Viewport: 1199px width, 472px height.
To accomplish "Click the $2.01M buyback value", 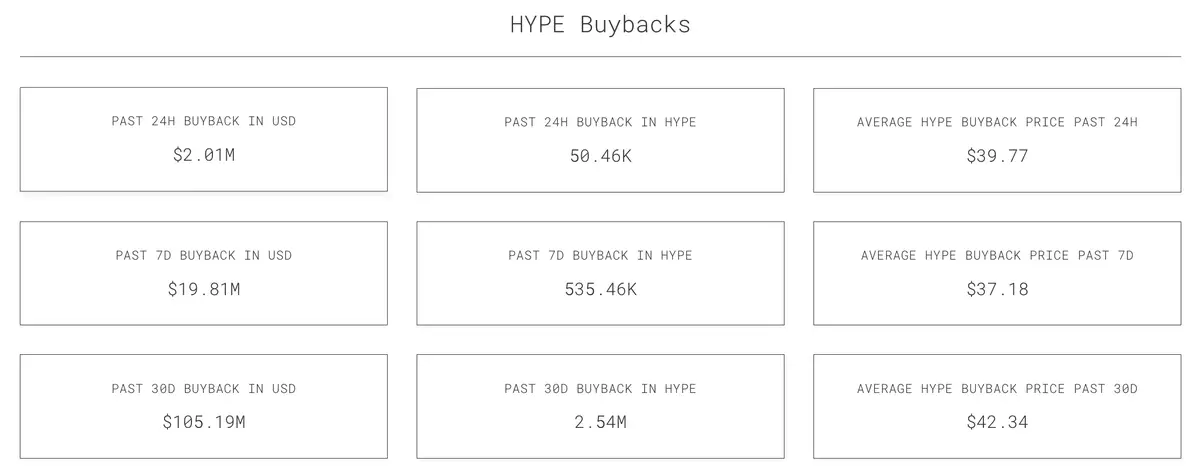I will tap(204, 156).
